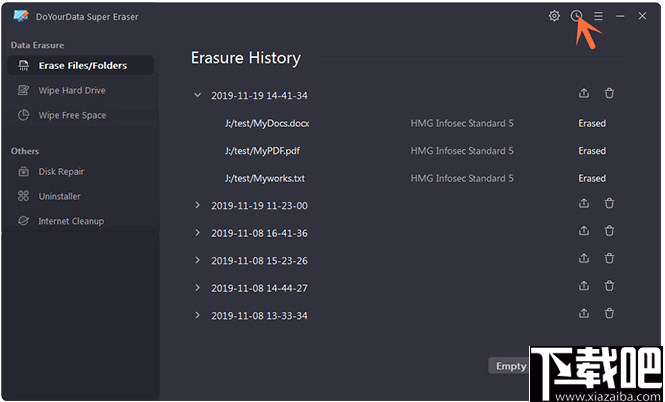Click the 2019-11-19 11-23-00 timestamp
This screenshot has width=665, height=402.
260,206
